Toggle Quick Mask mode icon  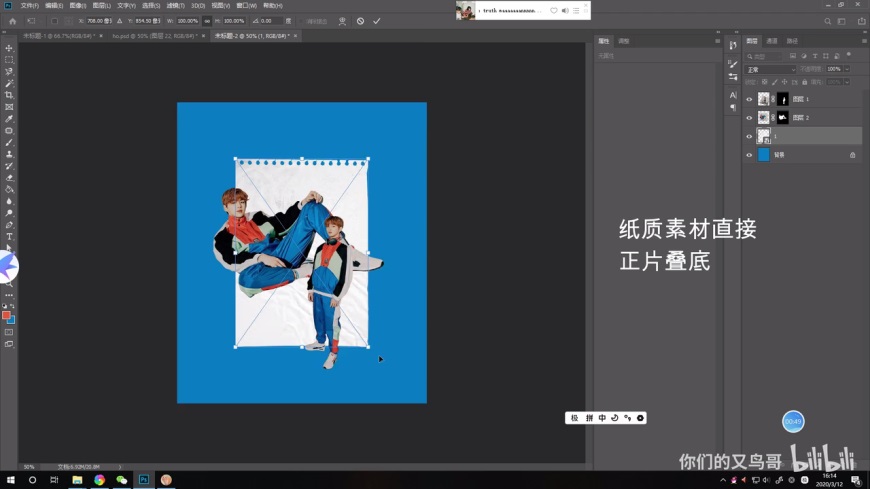(9, 332)
